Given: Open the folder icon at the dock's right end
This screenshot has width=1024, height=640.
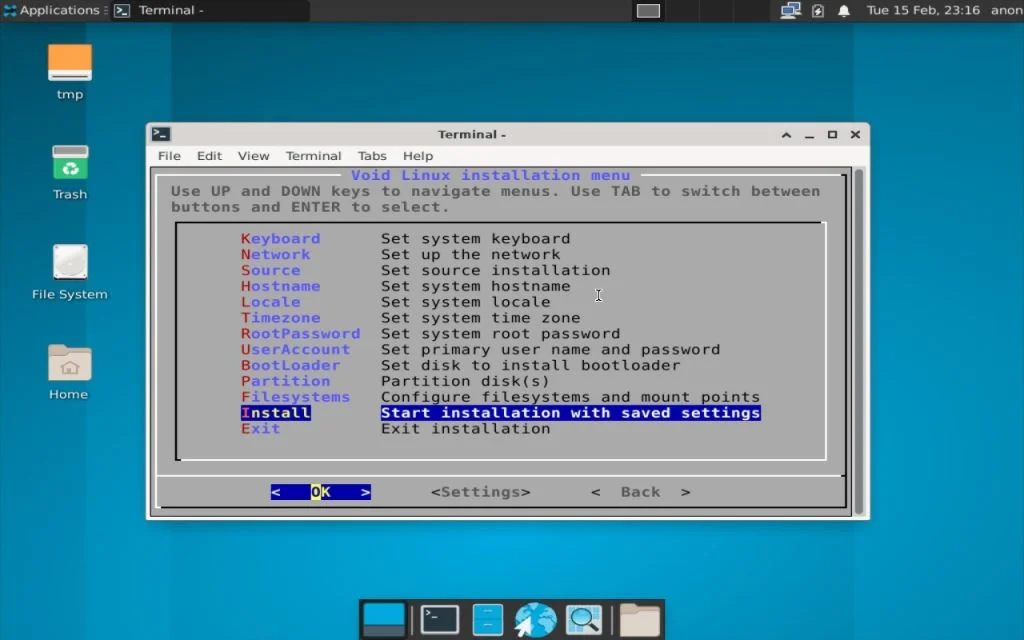Looking at the screenshot, I should click(x=638, y=618).
